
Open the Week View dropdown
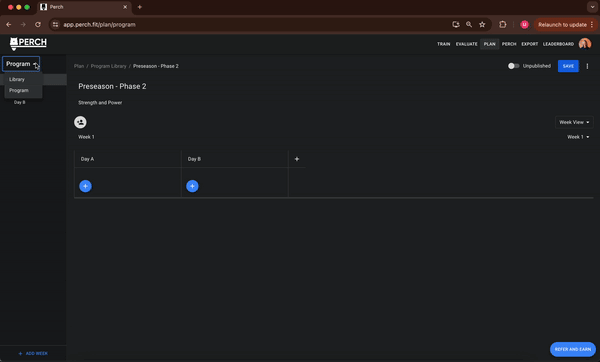point(574,122)
